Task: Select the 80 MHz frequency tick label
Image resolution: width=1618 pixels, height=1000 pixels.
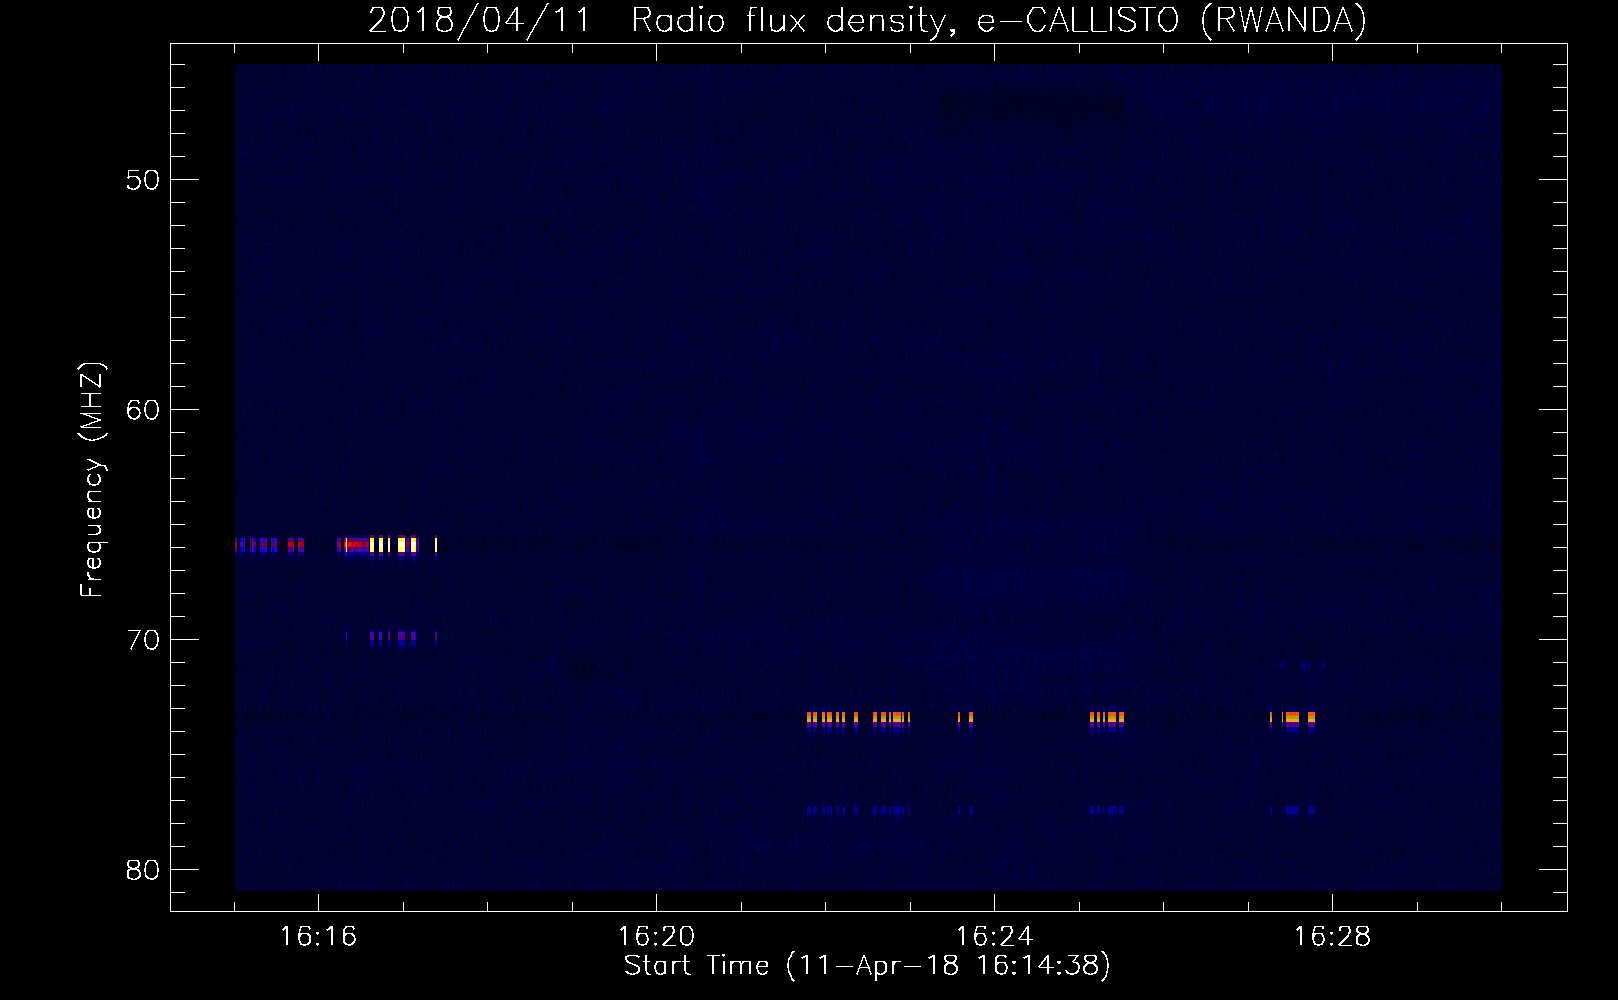Action: [x=143, y=870]
